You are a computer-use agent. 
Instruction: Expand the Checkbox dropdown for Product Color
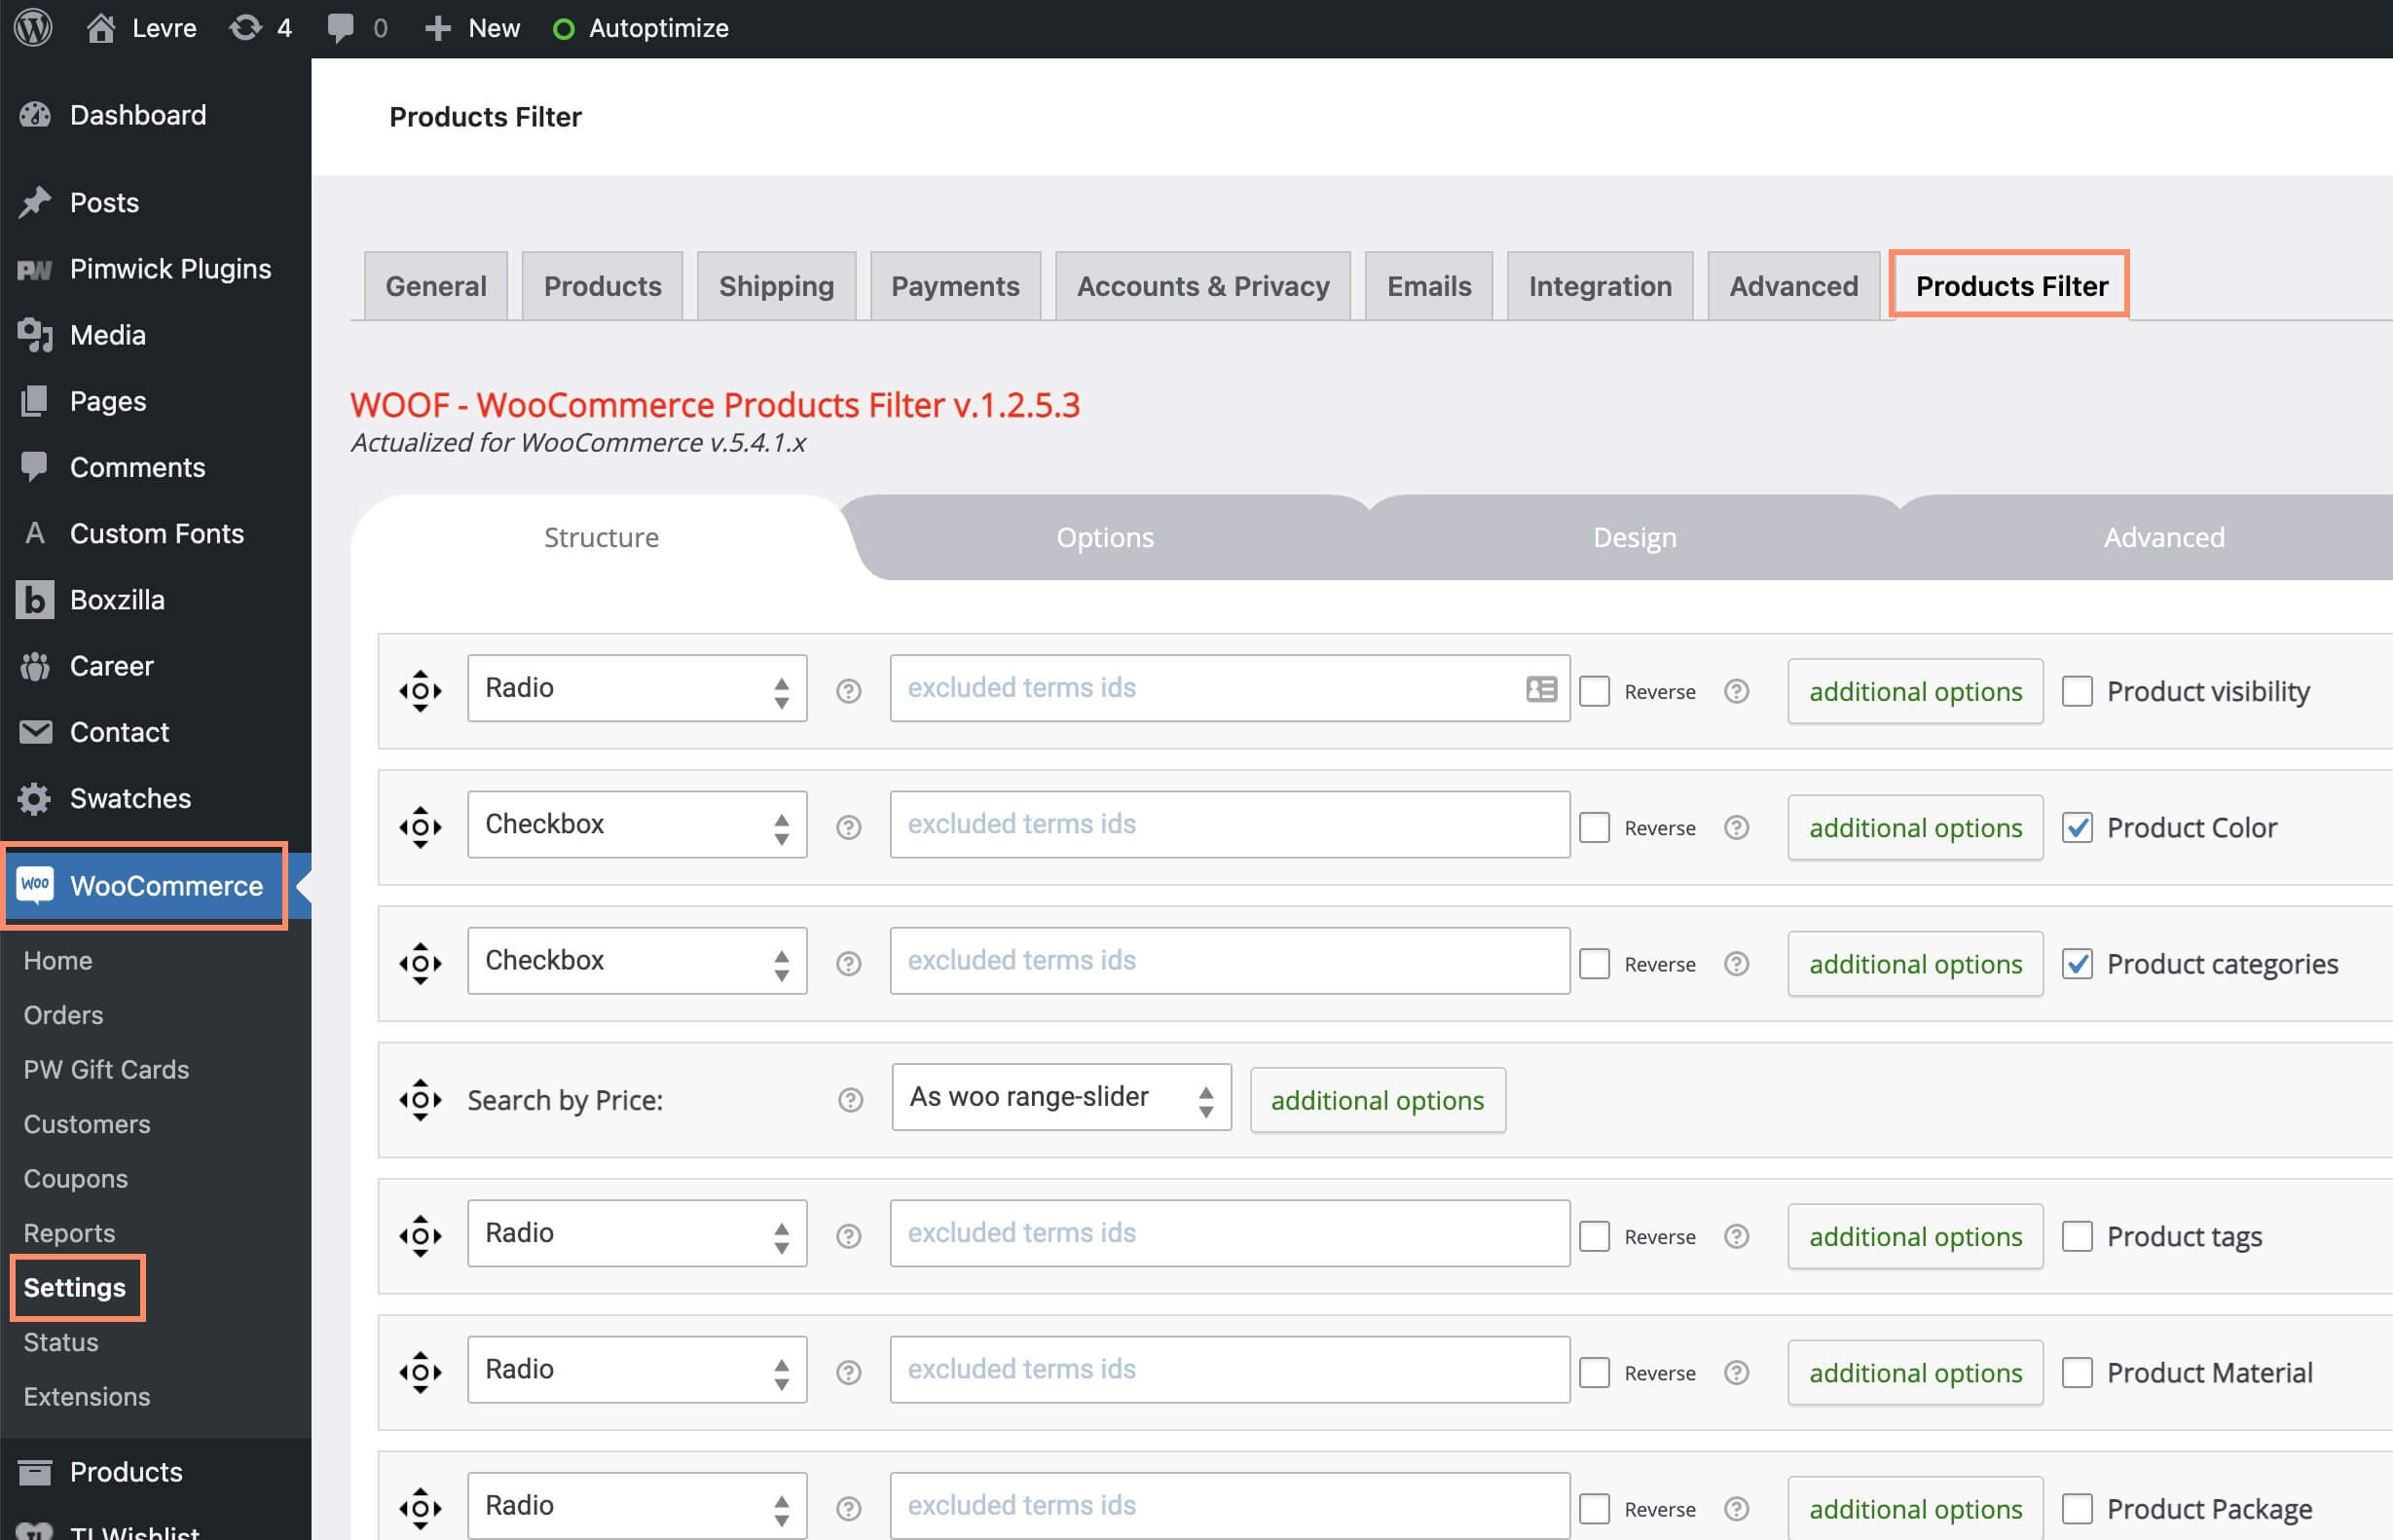(636, 824)
